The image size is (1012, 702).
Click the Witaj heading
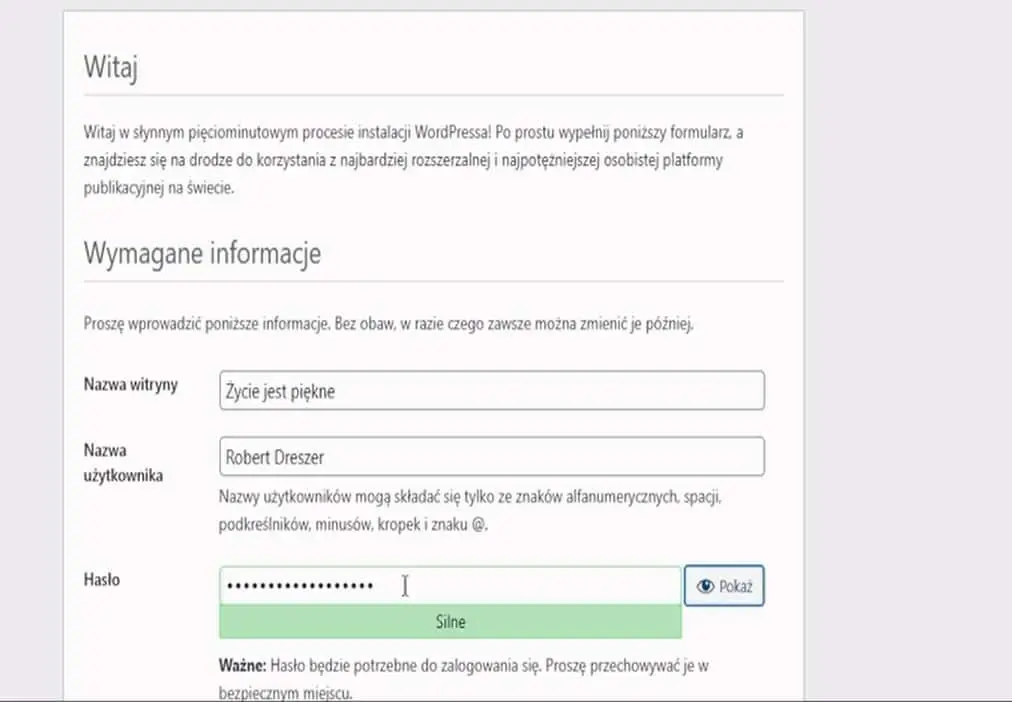coord(111,70)
